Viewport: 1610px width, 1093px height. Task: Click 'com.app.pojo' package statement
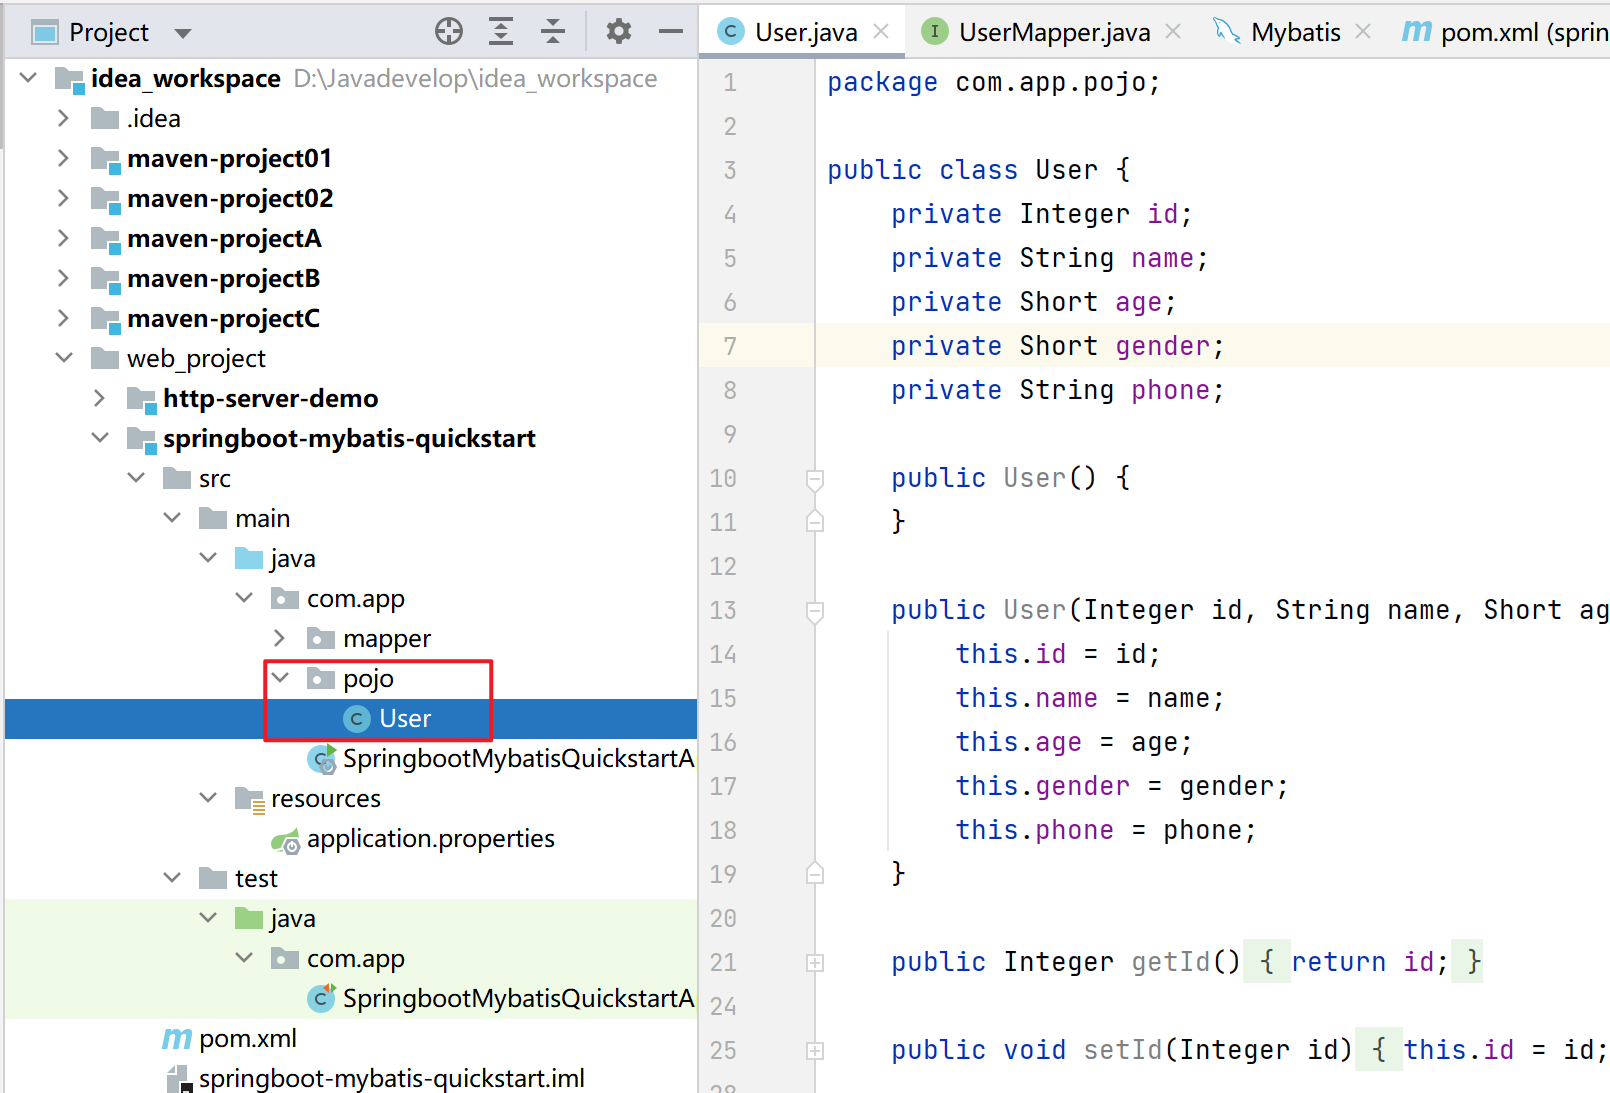pyautogui.click(x=1050, y=82)
